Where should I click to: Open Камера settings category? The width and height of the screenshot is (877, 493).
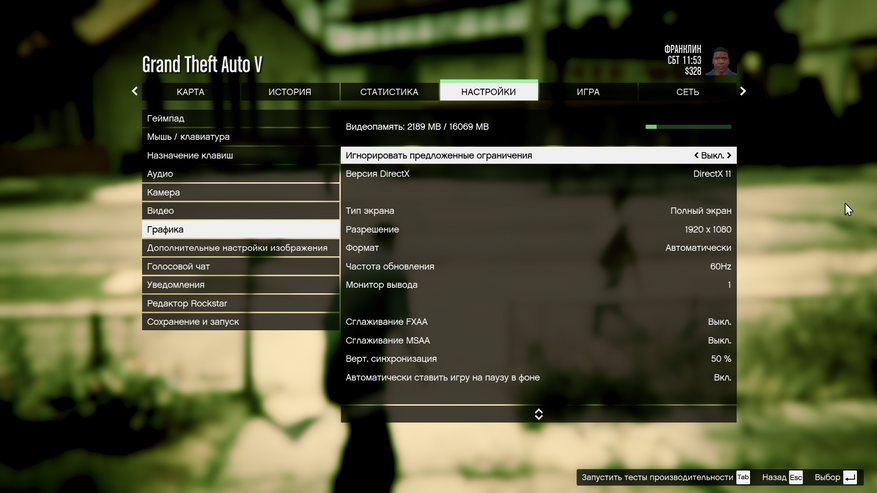[241, 192]
